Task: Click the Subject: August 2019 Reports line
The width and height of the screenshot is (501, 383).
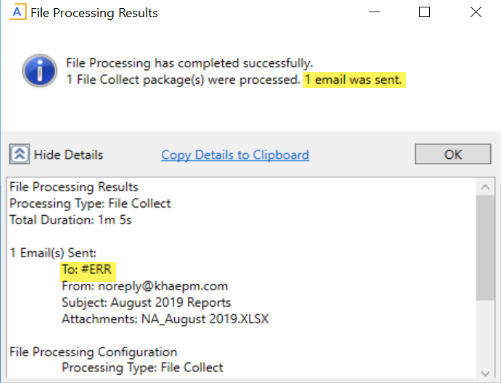Action: [x=146, y=302]
